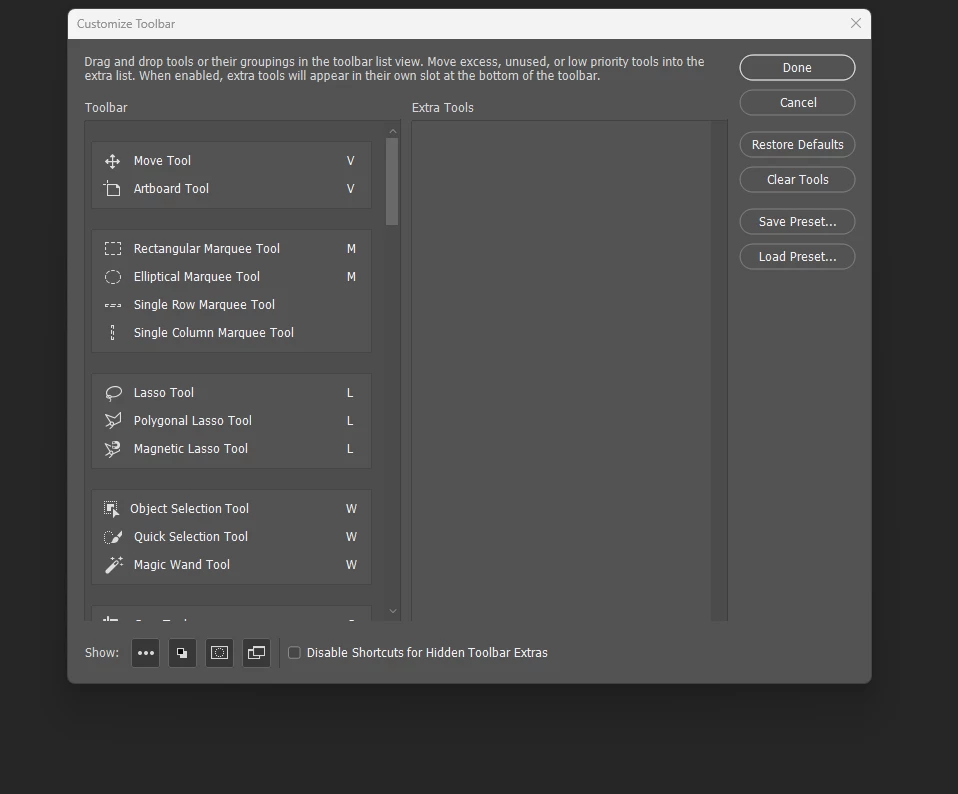
Task: Click the Move Tool icon
Action: [x=112, y=161]
